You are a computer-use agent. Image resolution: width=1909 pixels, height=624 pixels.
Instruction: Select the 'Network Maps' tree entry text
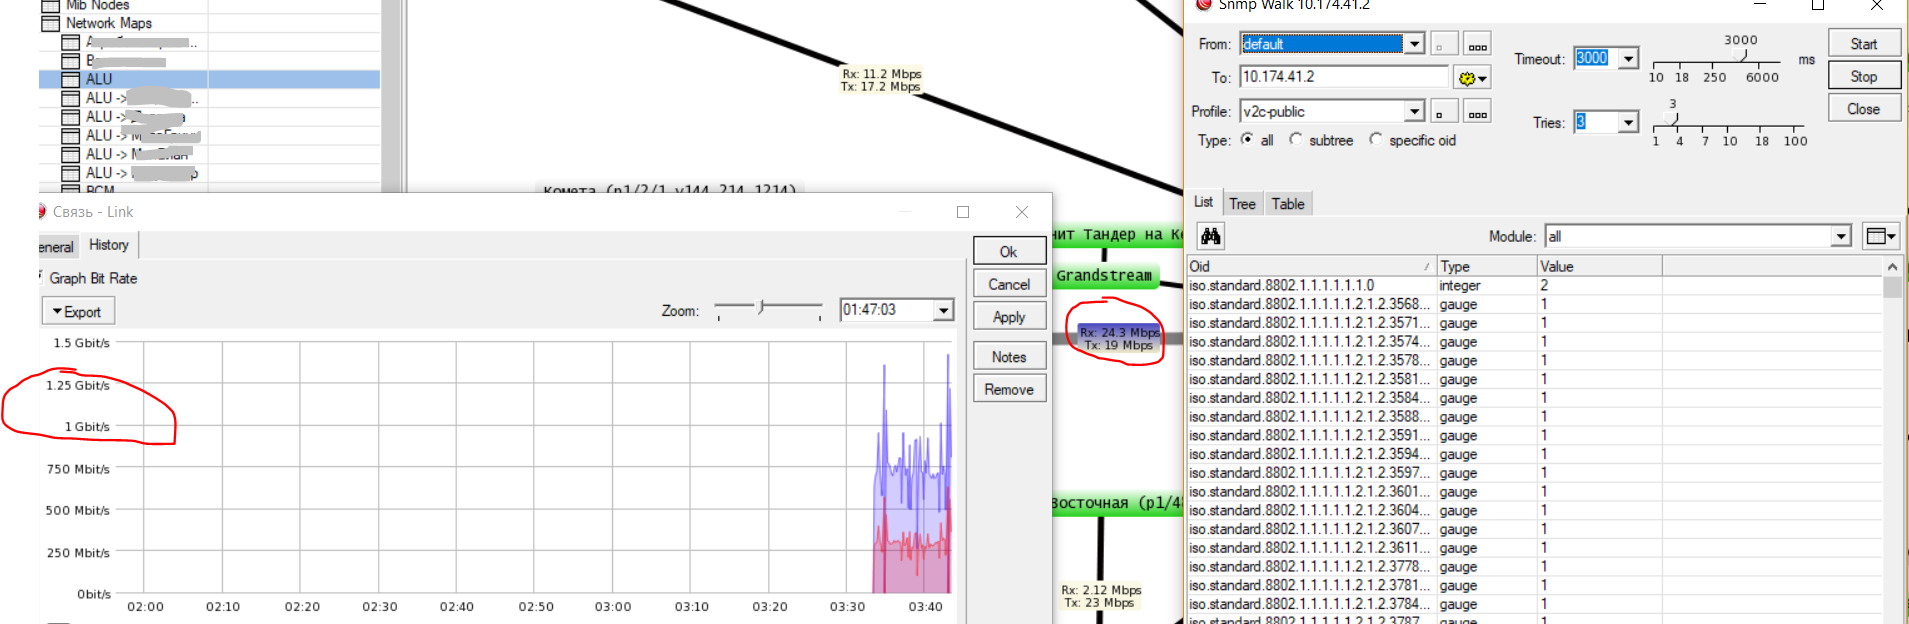tap(108, 23)
